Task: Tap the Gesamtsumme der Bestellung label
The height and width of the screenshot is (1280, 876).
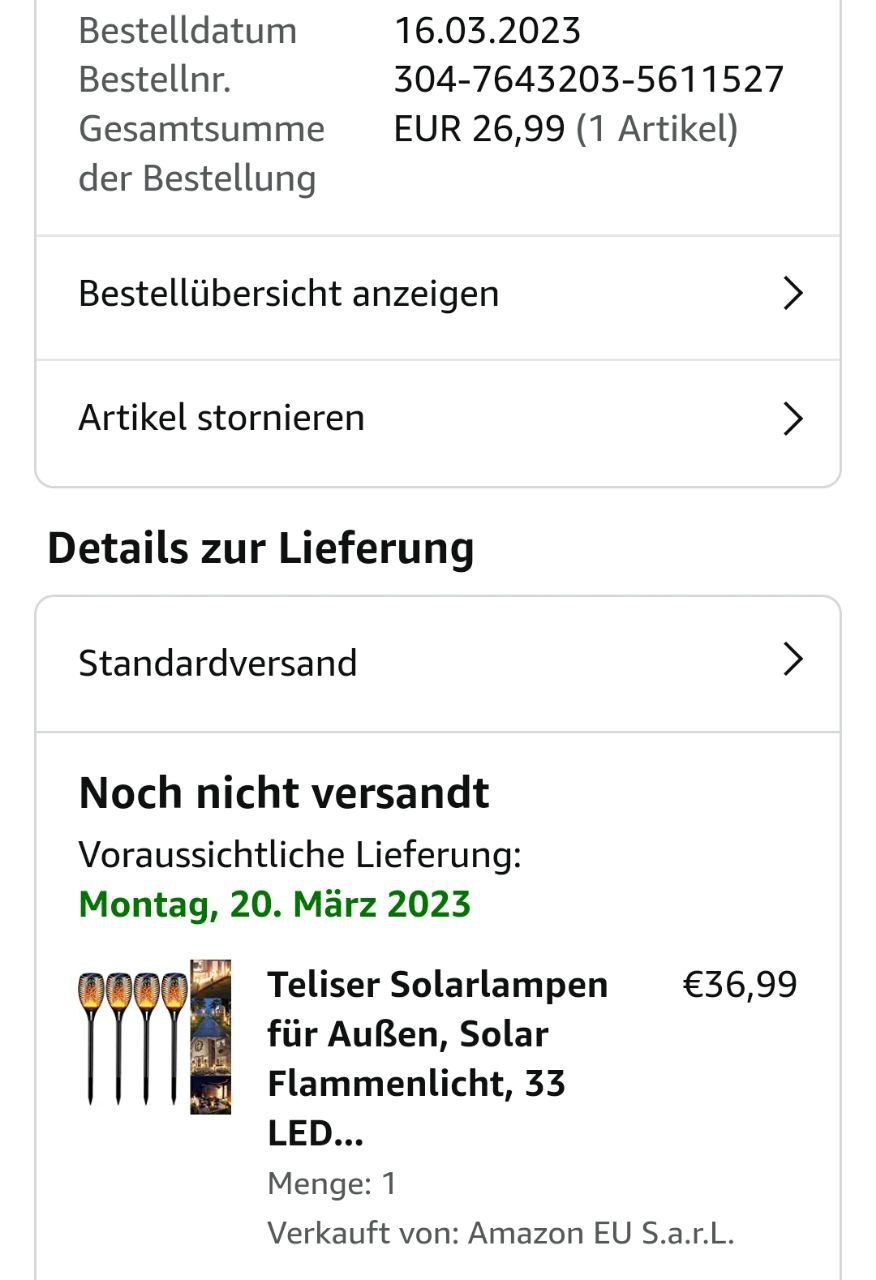Action: coord(201,153)
